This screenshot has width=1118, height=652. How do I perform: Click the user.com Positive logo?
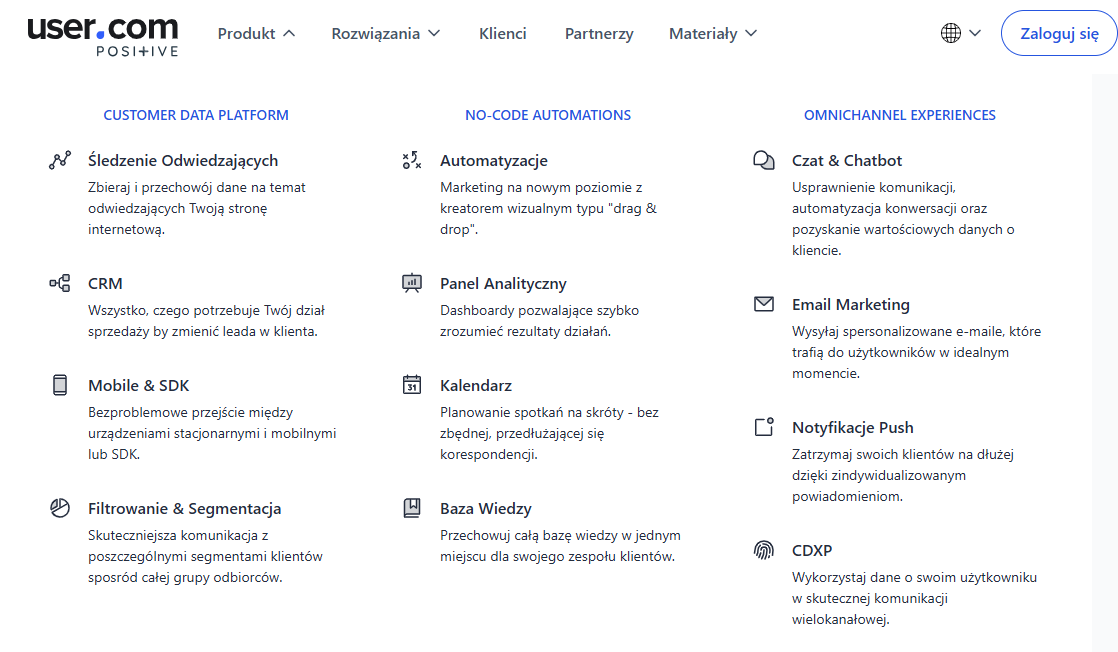tap(103, 35)
